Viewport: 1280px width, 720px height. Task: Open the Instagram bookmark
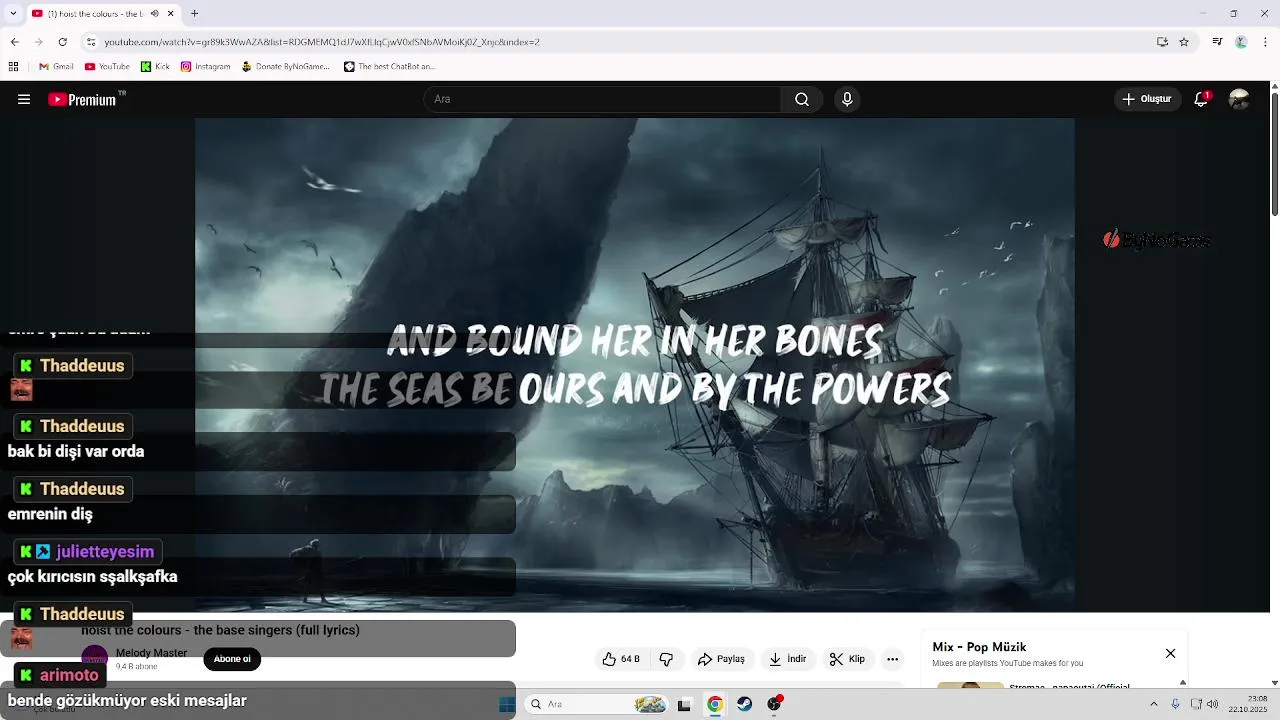tap(206, 67)
